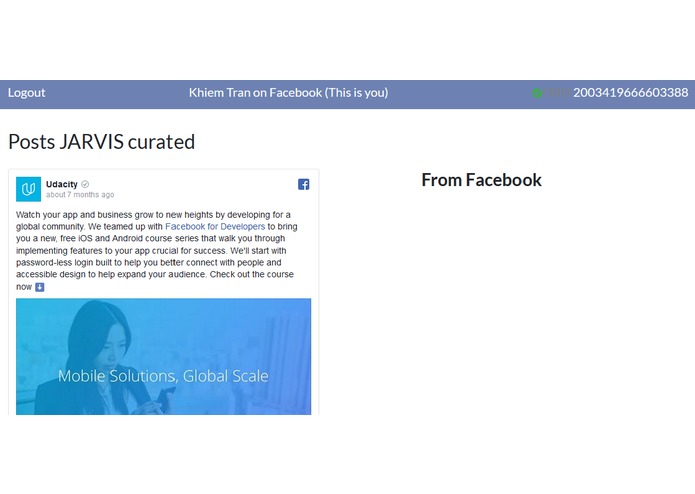Click the 'From Facebook' heading

[x=481, y=180]
